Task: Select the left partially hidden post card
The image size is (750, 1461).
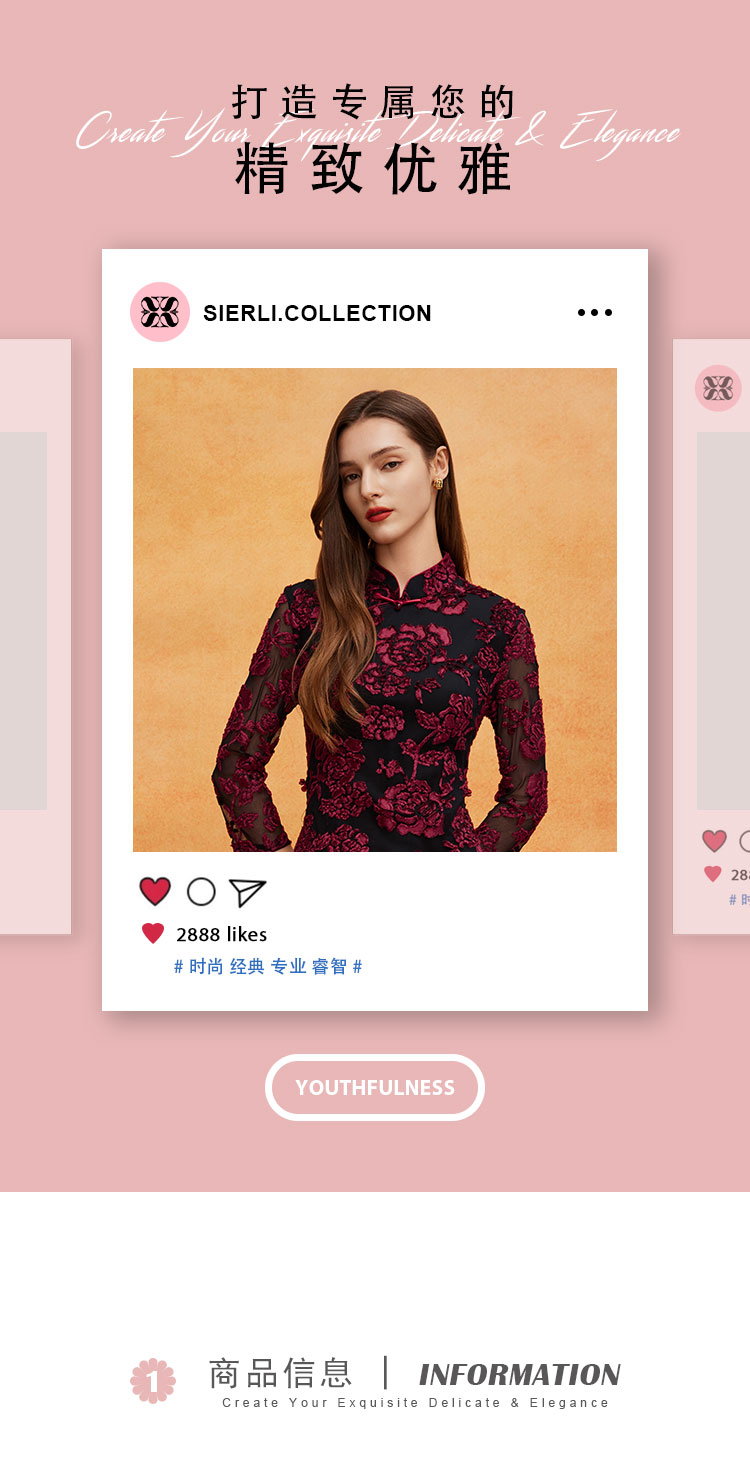Action: (35, 637)
